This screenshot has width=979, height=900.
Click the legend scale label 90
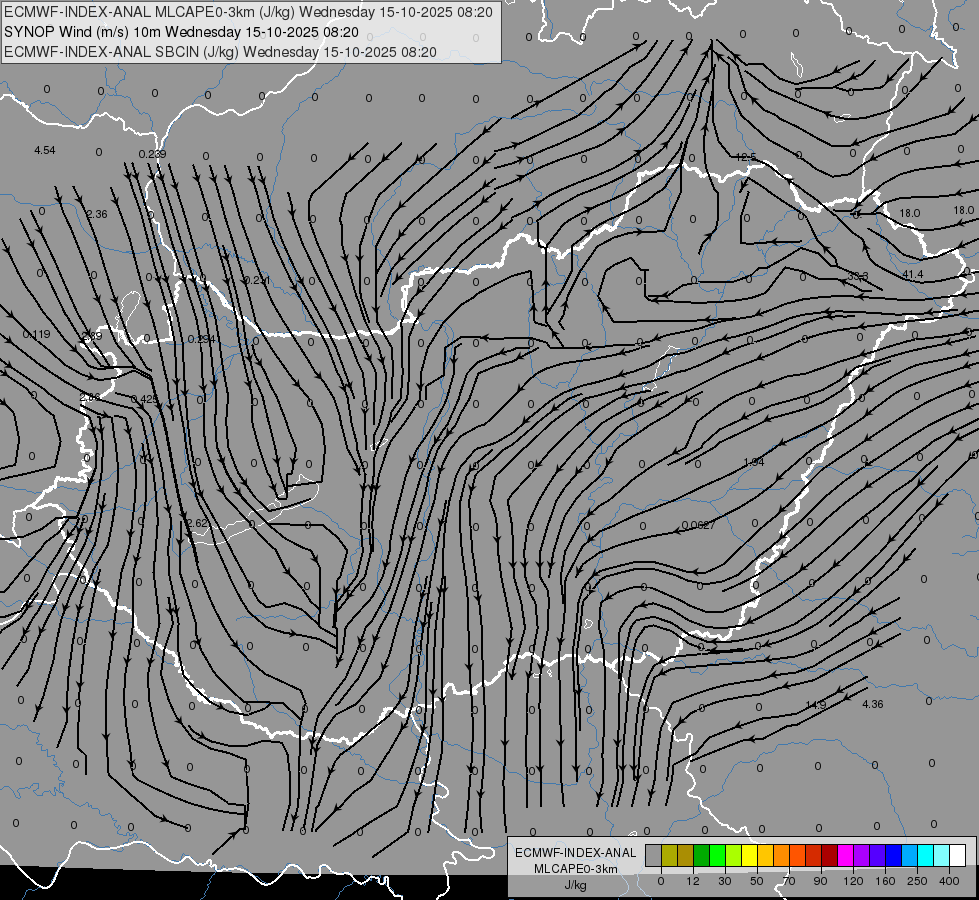click(820, 881)
